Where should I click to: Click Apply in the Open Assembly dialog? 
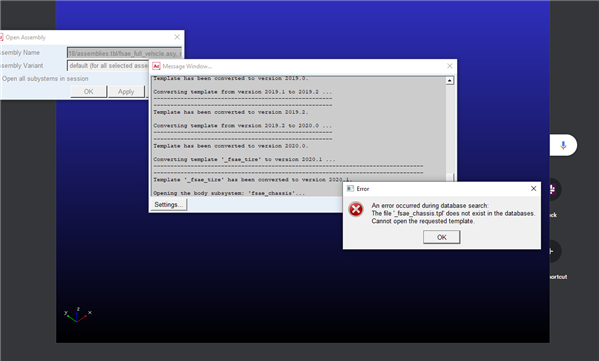[126, 92]
